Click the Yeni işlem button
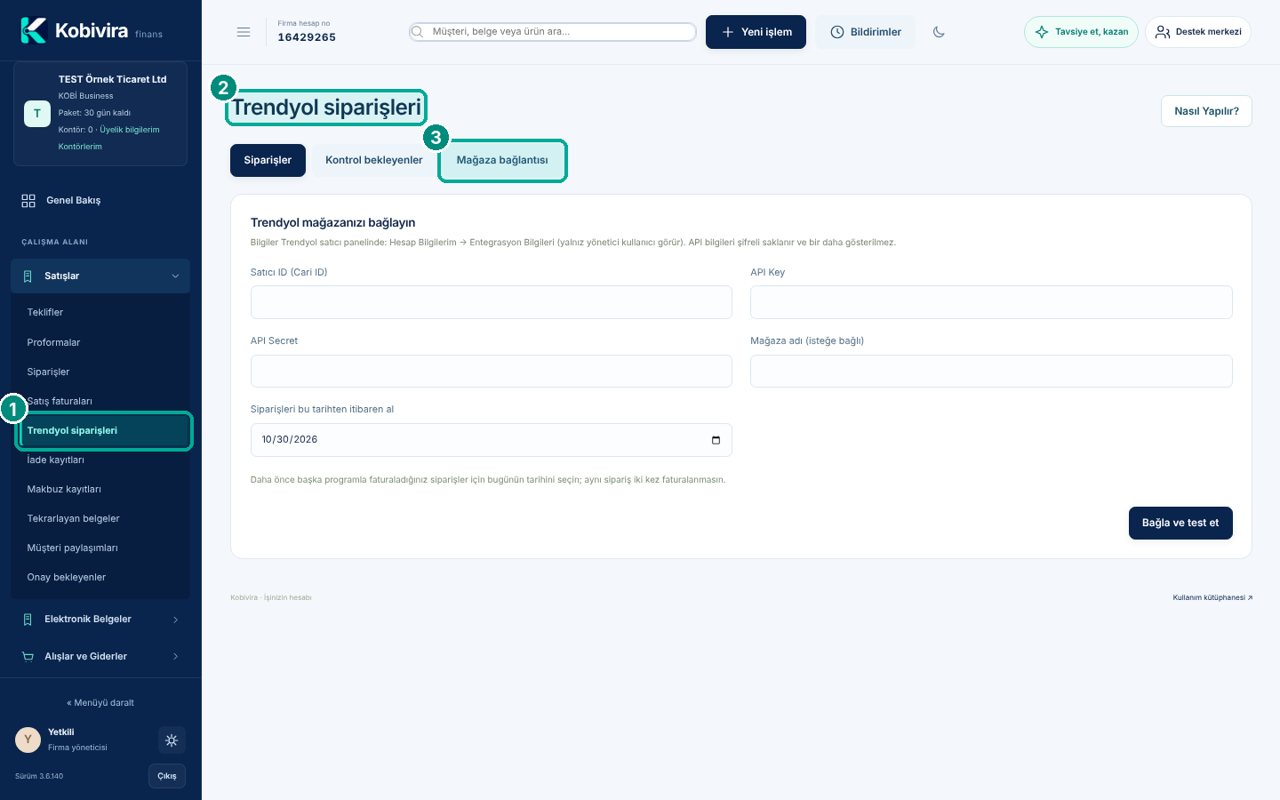This screenshot has height=800, width=1280. 756,32
